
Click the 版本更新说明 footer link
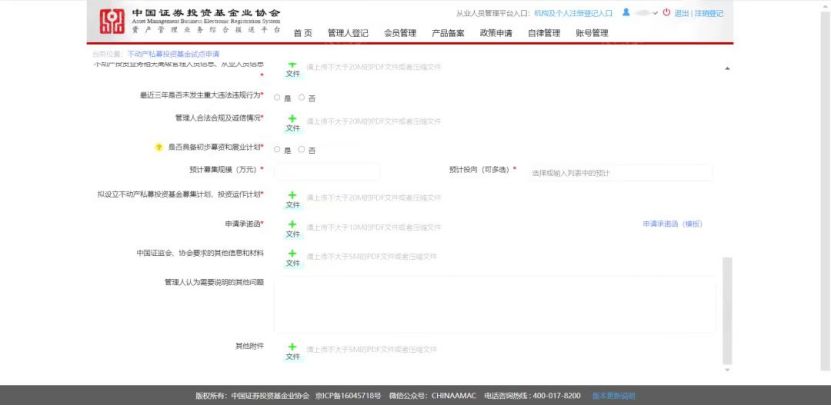click(x=613, y=396)
